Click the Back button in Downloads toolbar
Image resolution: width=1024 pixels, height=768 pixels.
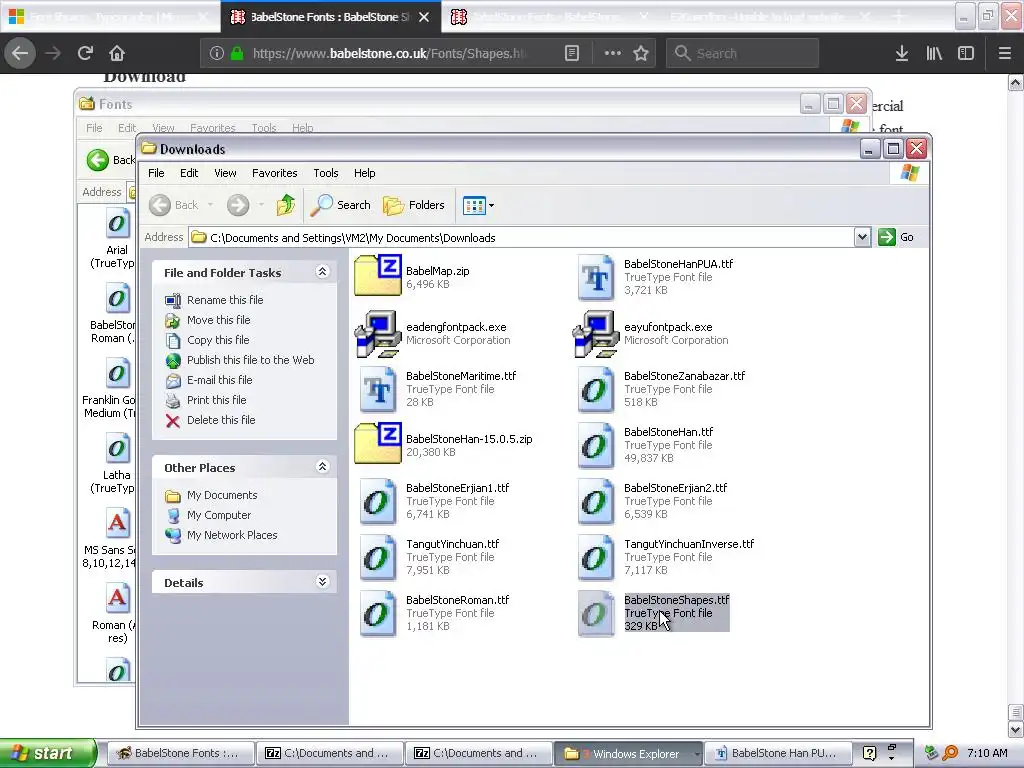tap(173, 205)
